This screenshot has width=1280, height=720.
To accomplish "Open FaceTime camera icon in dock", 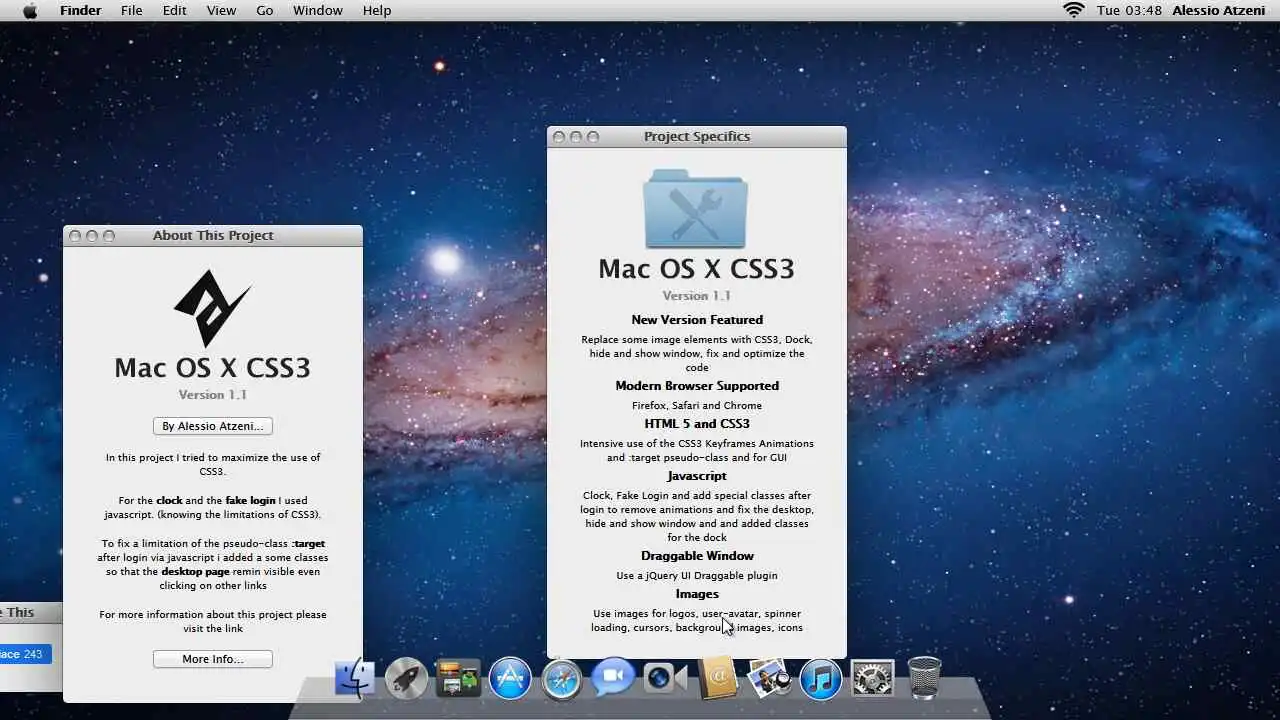I will click(665, 679).
